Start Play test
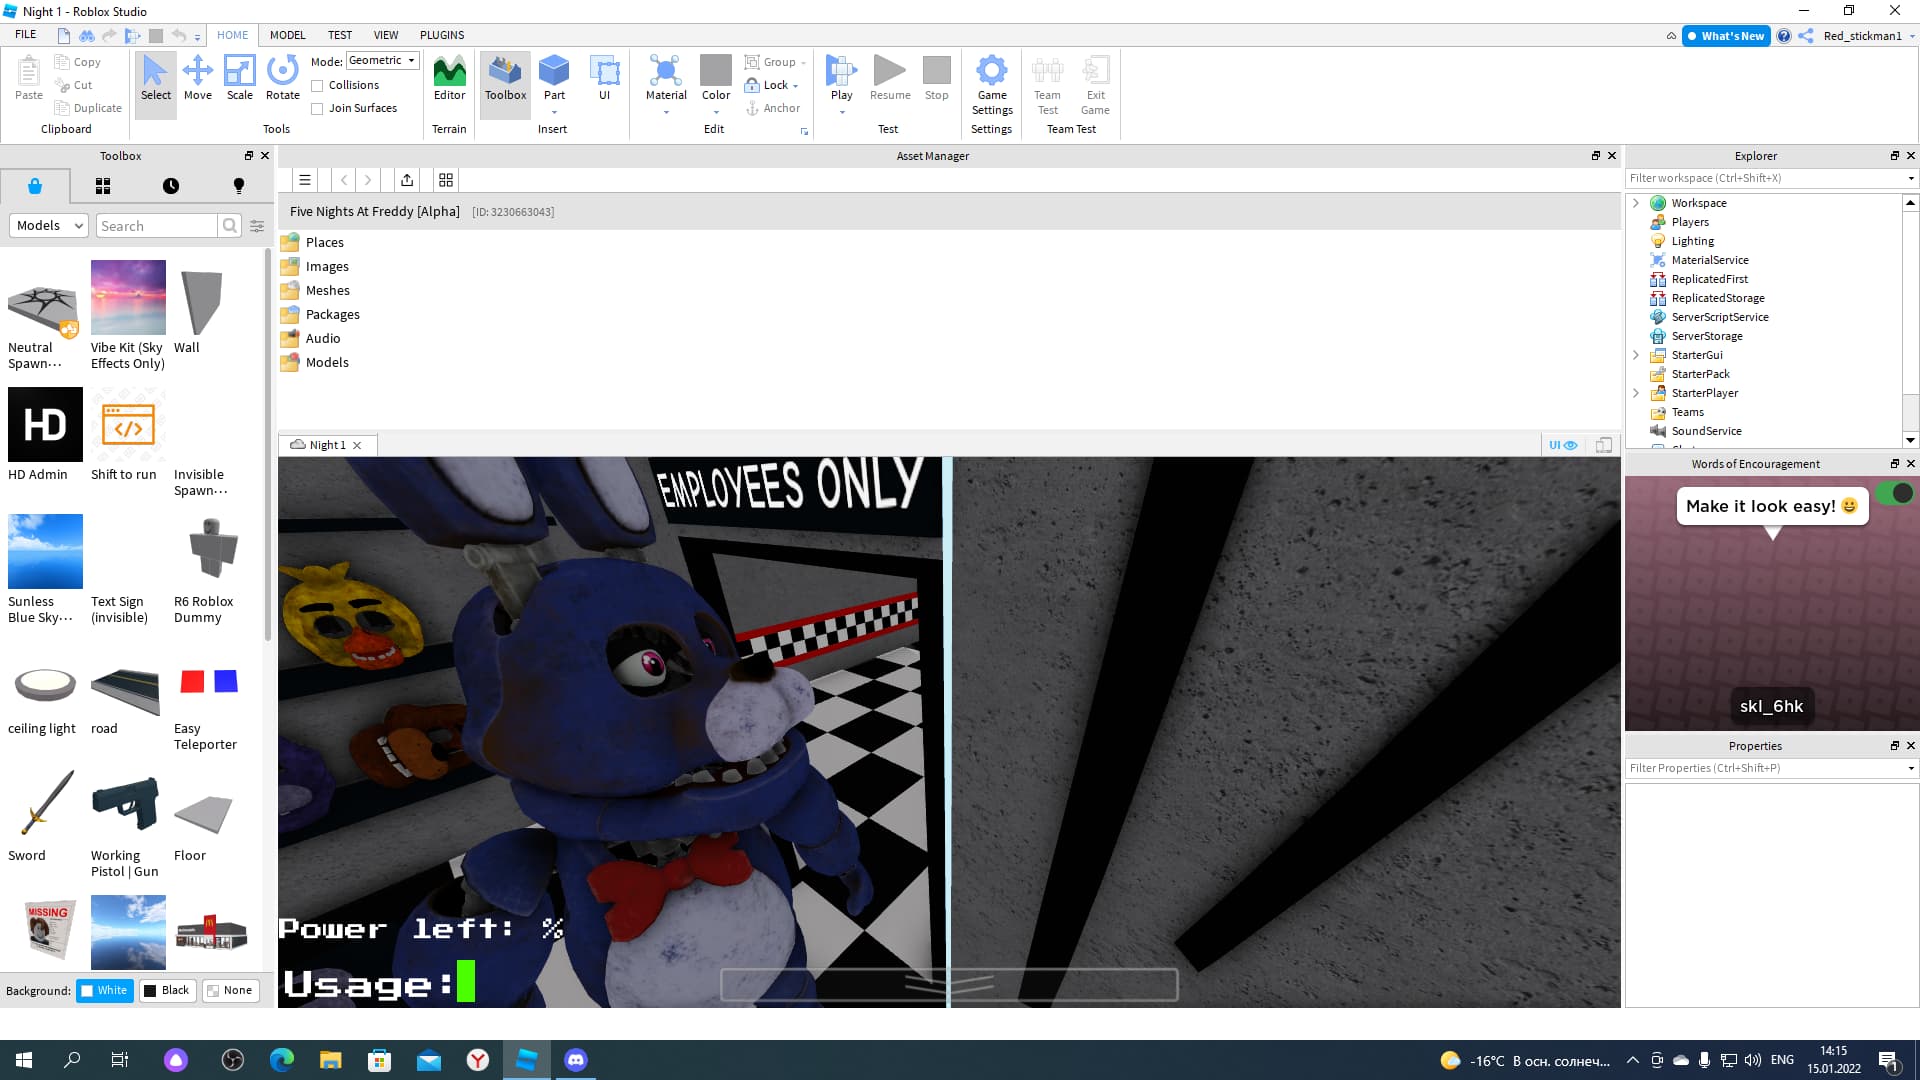1920x1080 pixels. [x=841, y=78]
